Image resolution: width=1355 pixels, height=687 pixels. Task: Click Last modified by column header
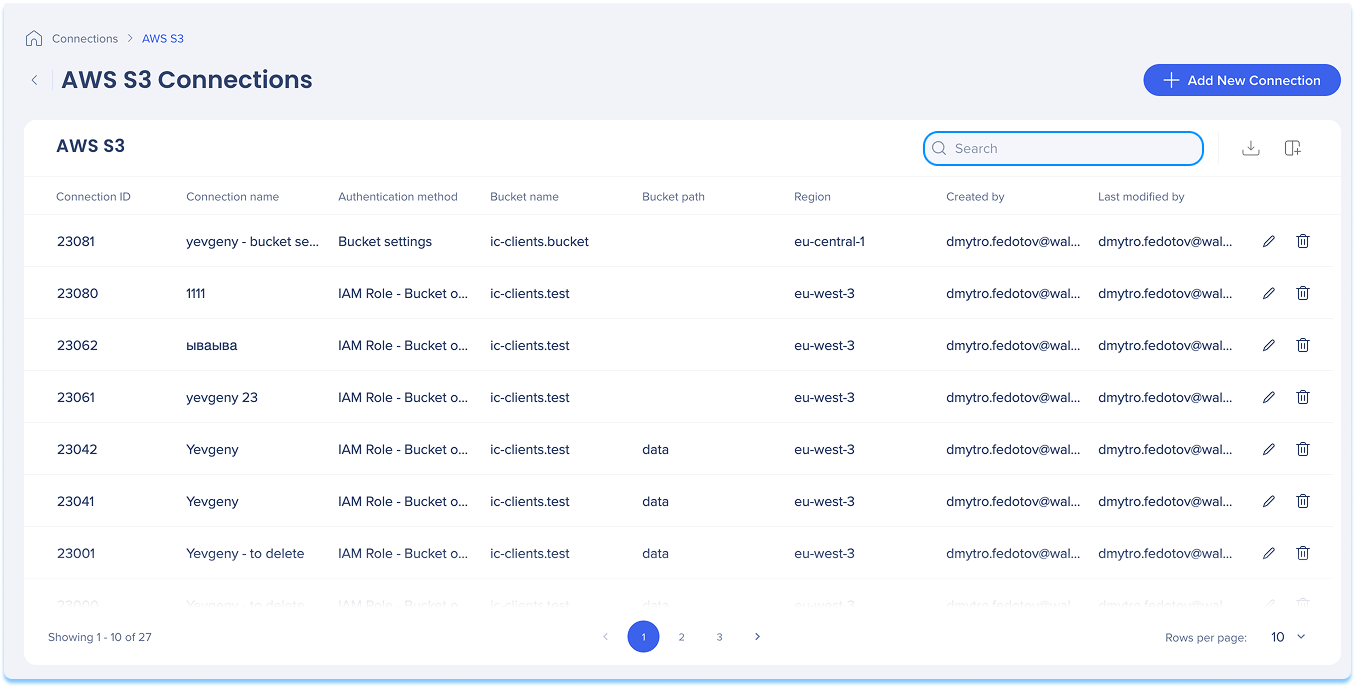[x=1141, y=197]
